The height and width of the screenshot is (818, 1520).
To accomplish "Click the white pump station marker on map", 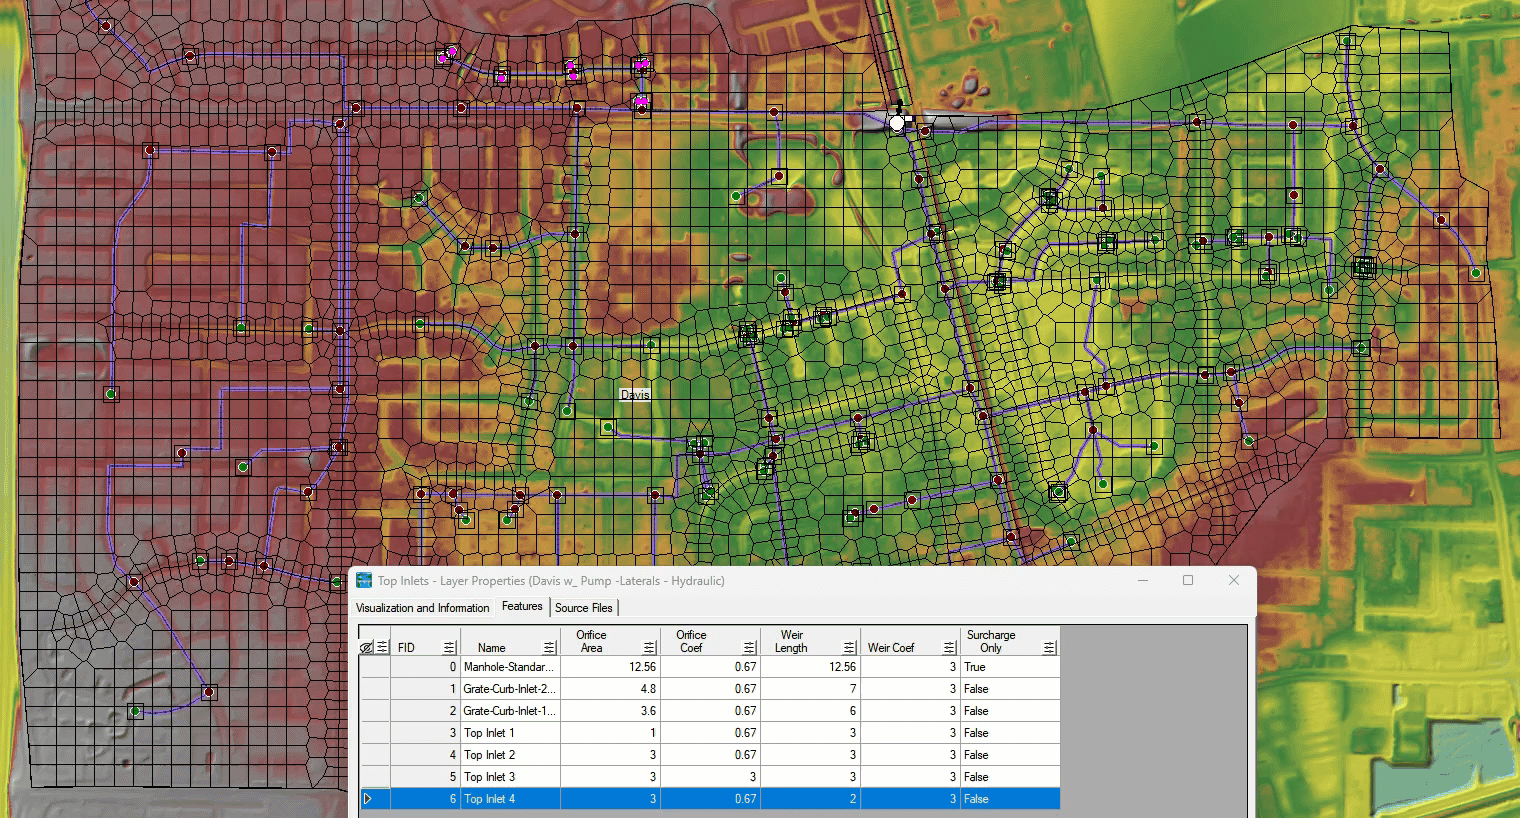I will point(897,123).
